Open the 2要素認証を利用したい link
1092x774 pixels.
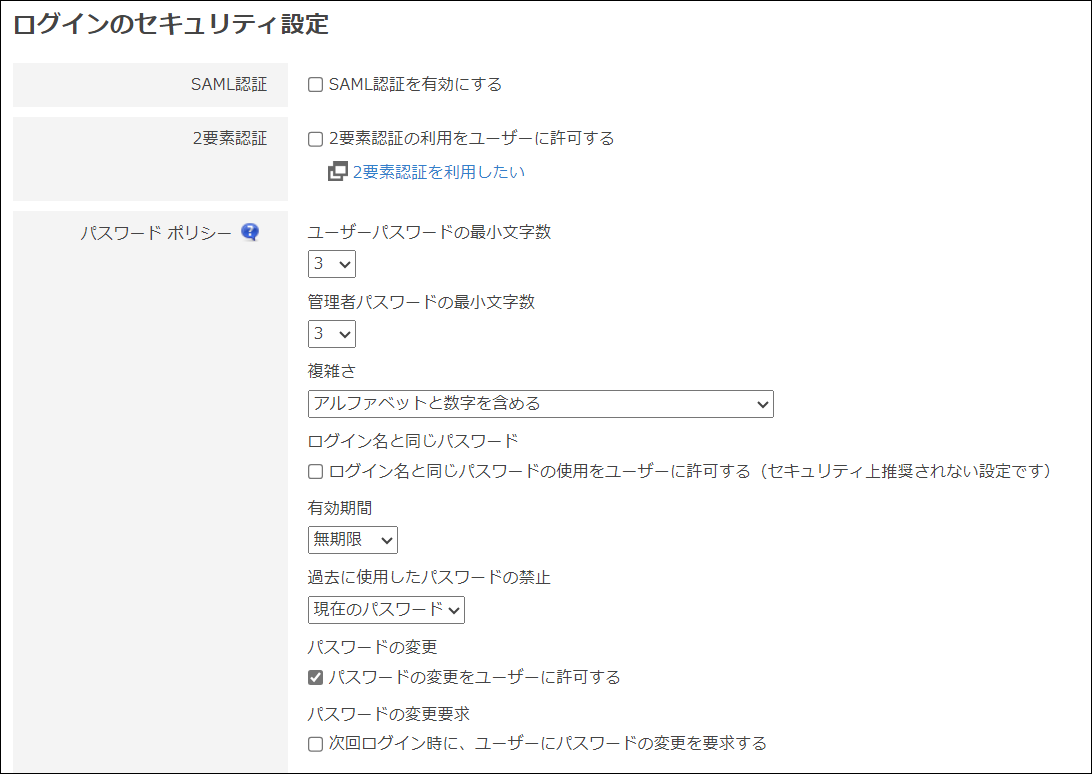pos(438,172)
